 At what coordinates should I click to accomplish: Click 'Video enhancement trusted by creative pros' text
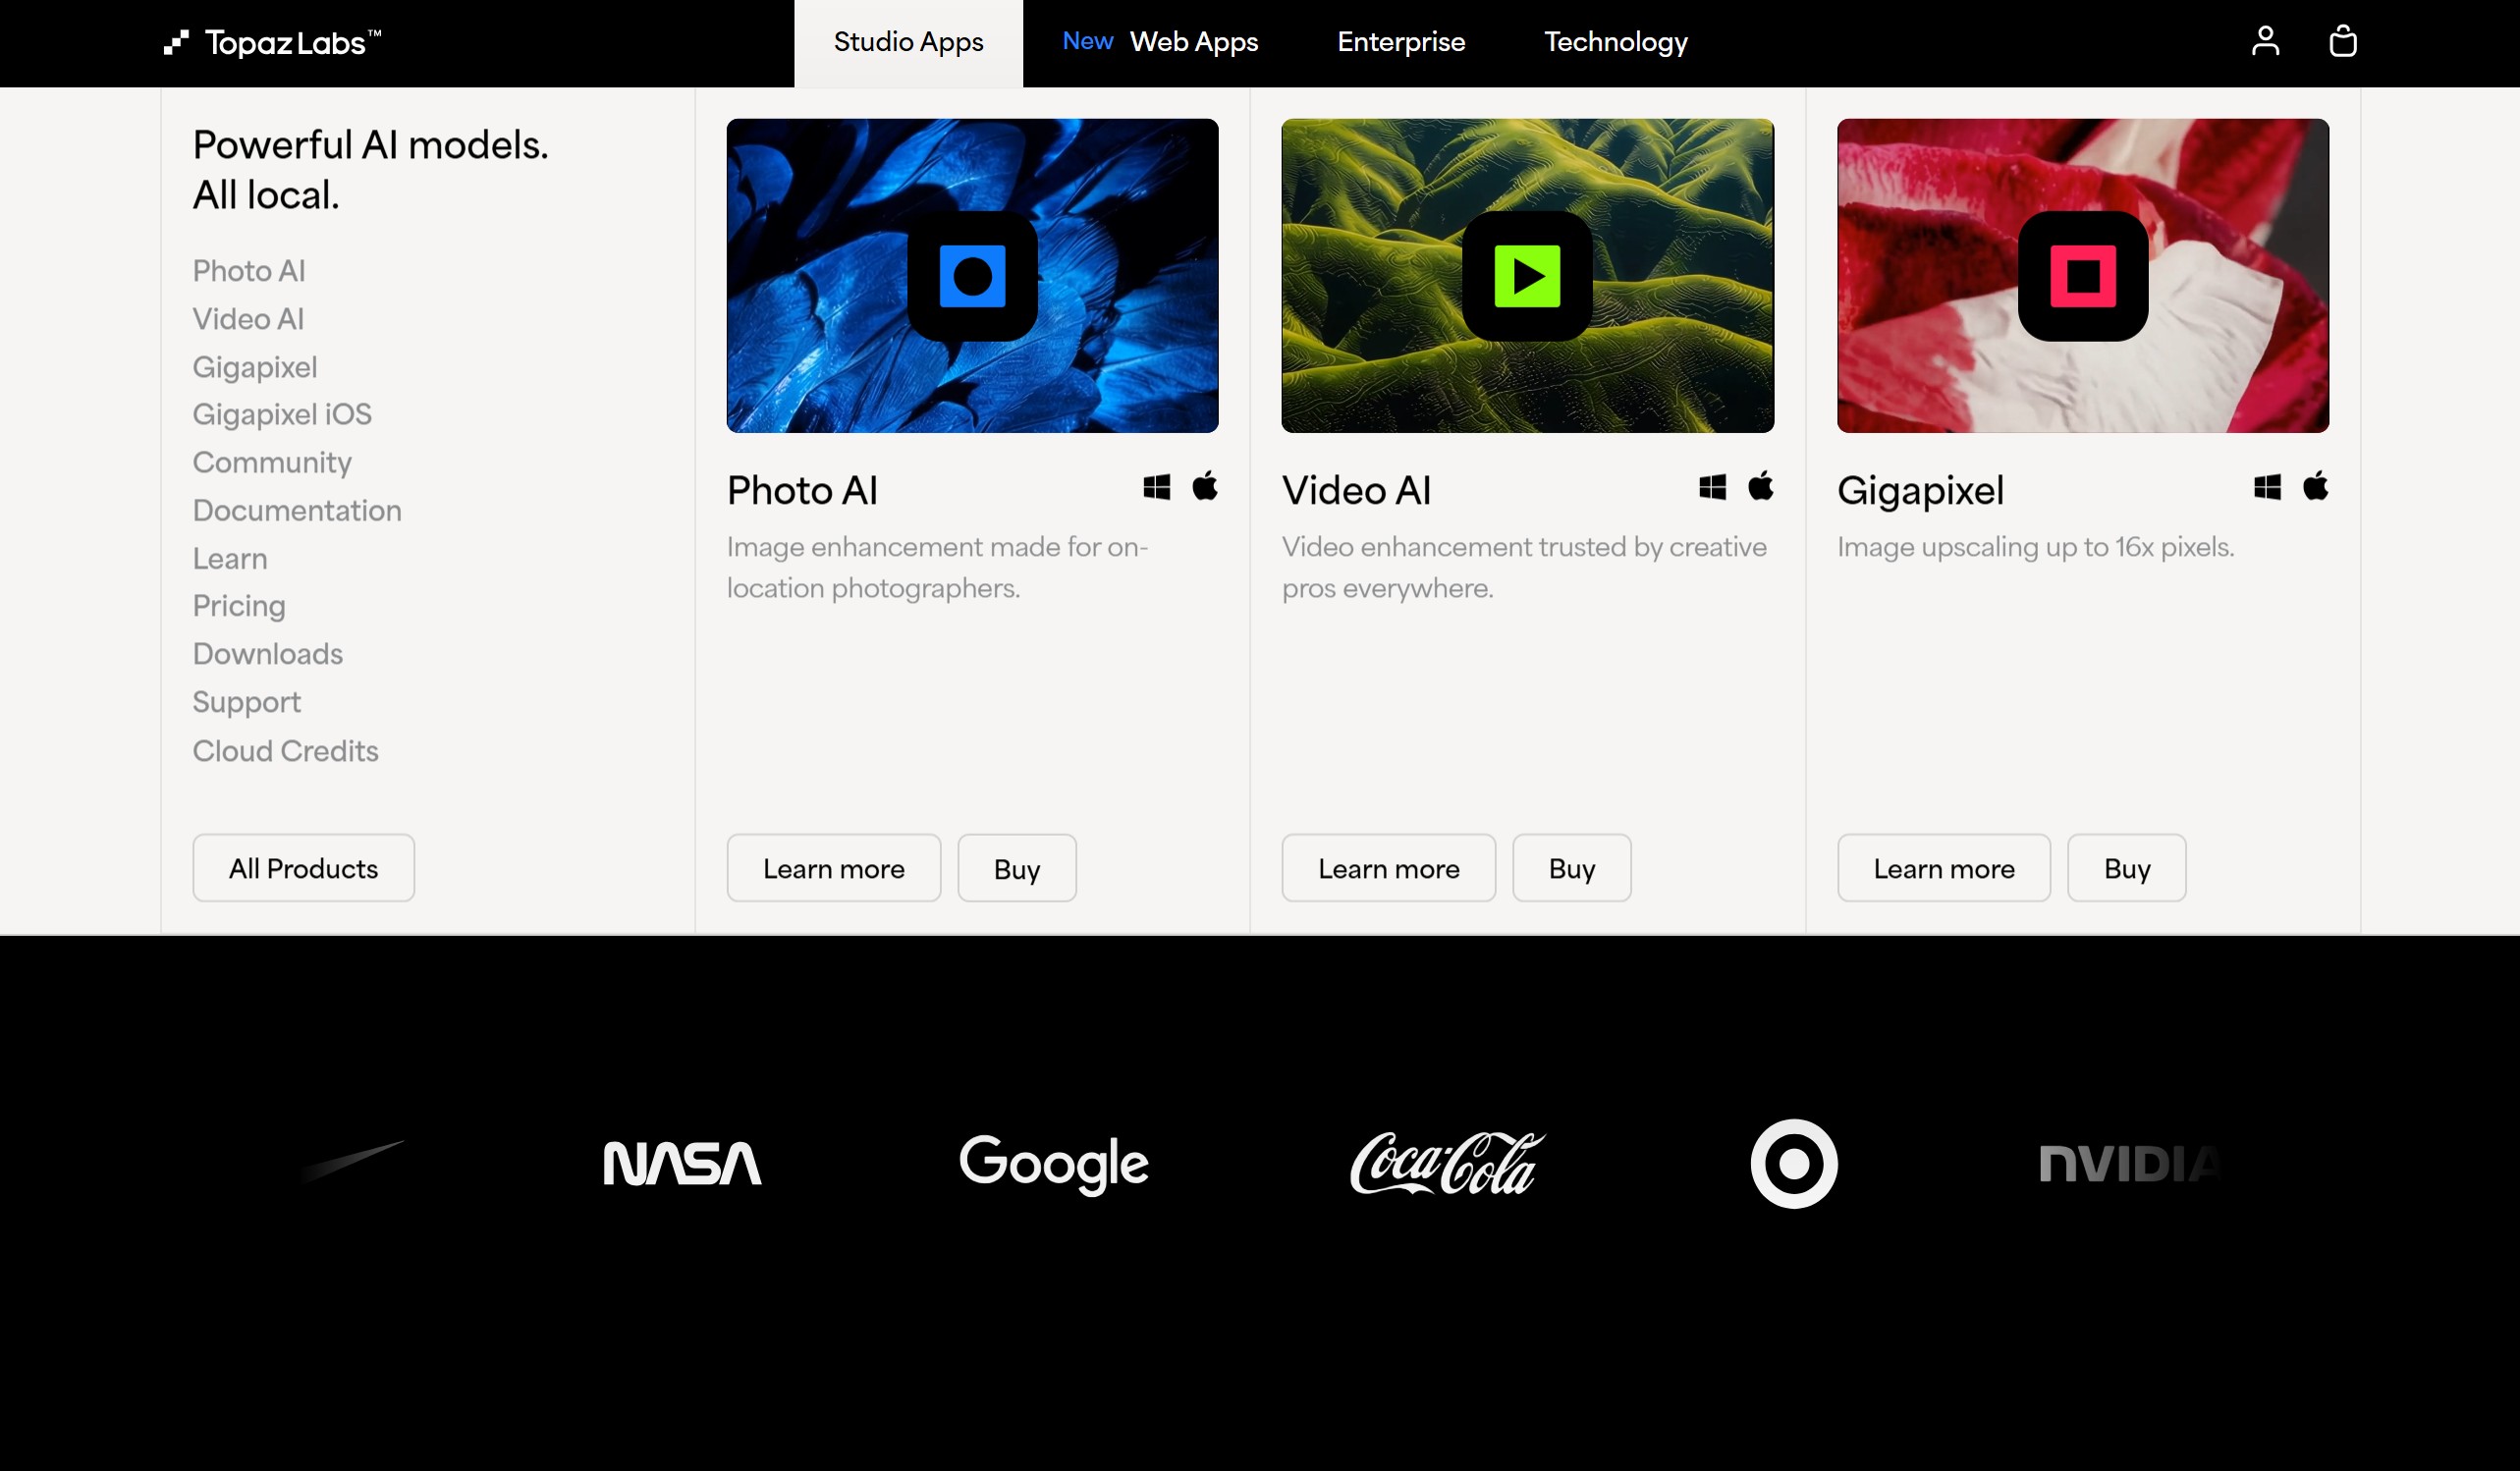(x=1524, y=567)
